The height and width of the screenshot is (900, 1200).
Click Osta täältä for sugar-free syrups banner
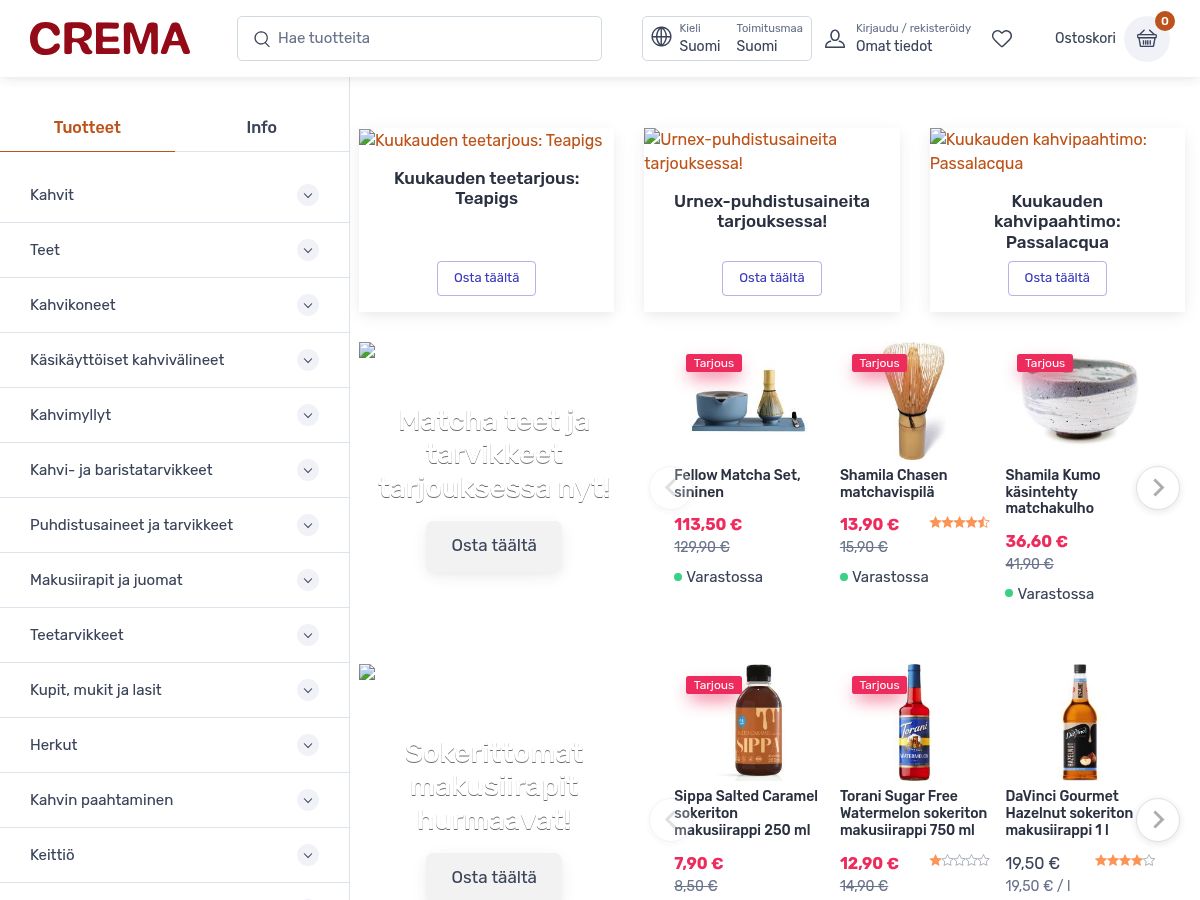pyautogui.click(x=494, y=878)
